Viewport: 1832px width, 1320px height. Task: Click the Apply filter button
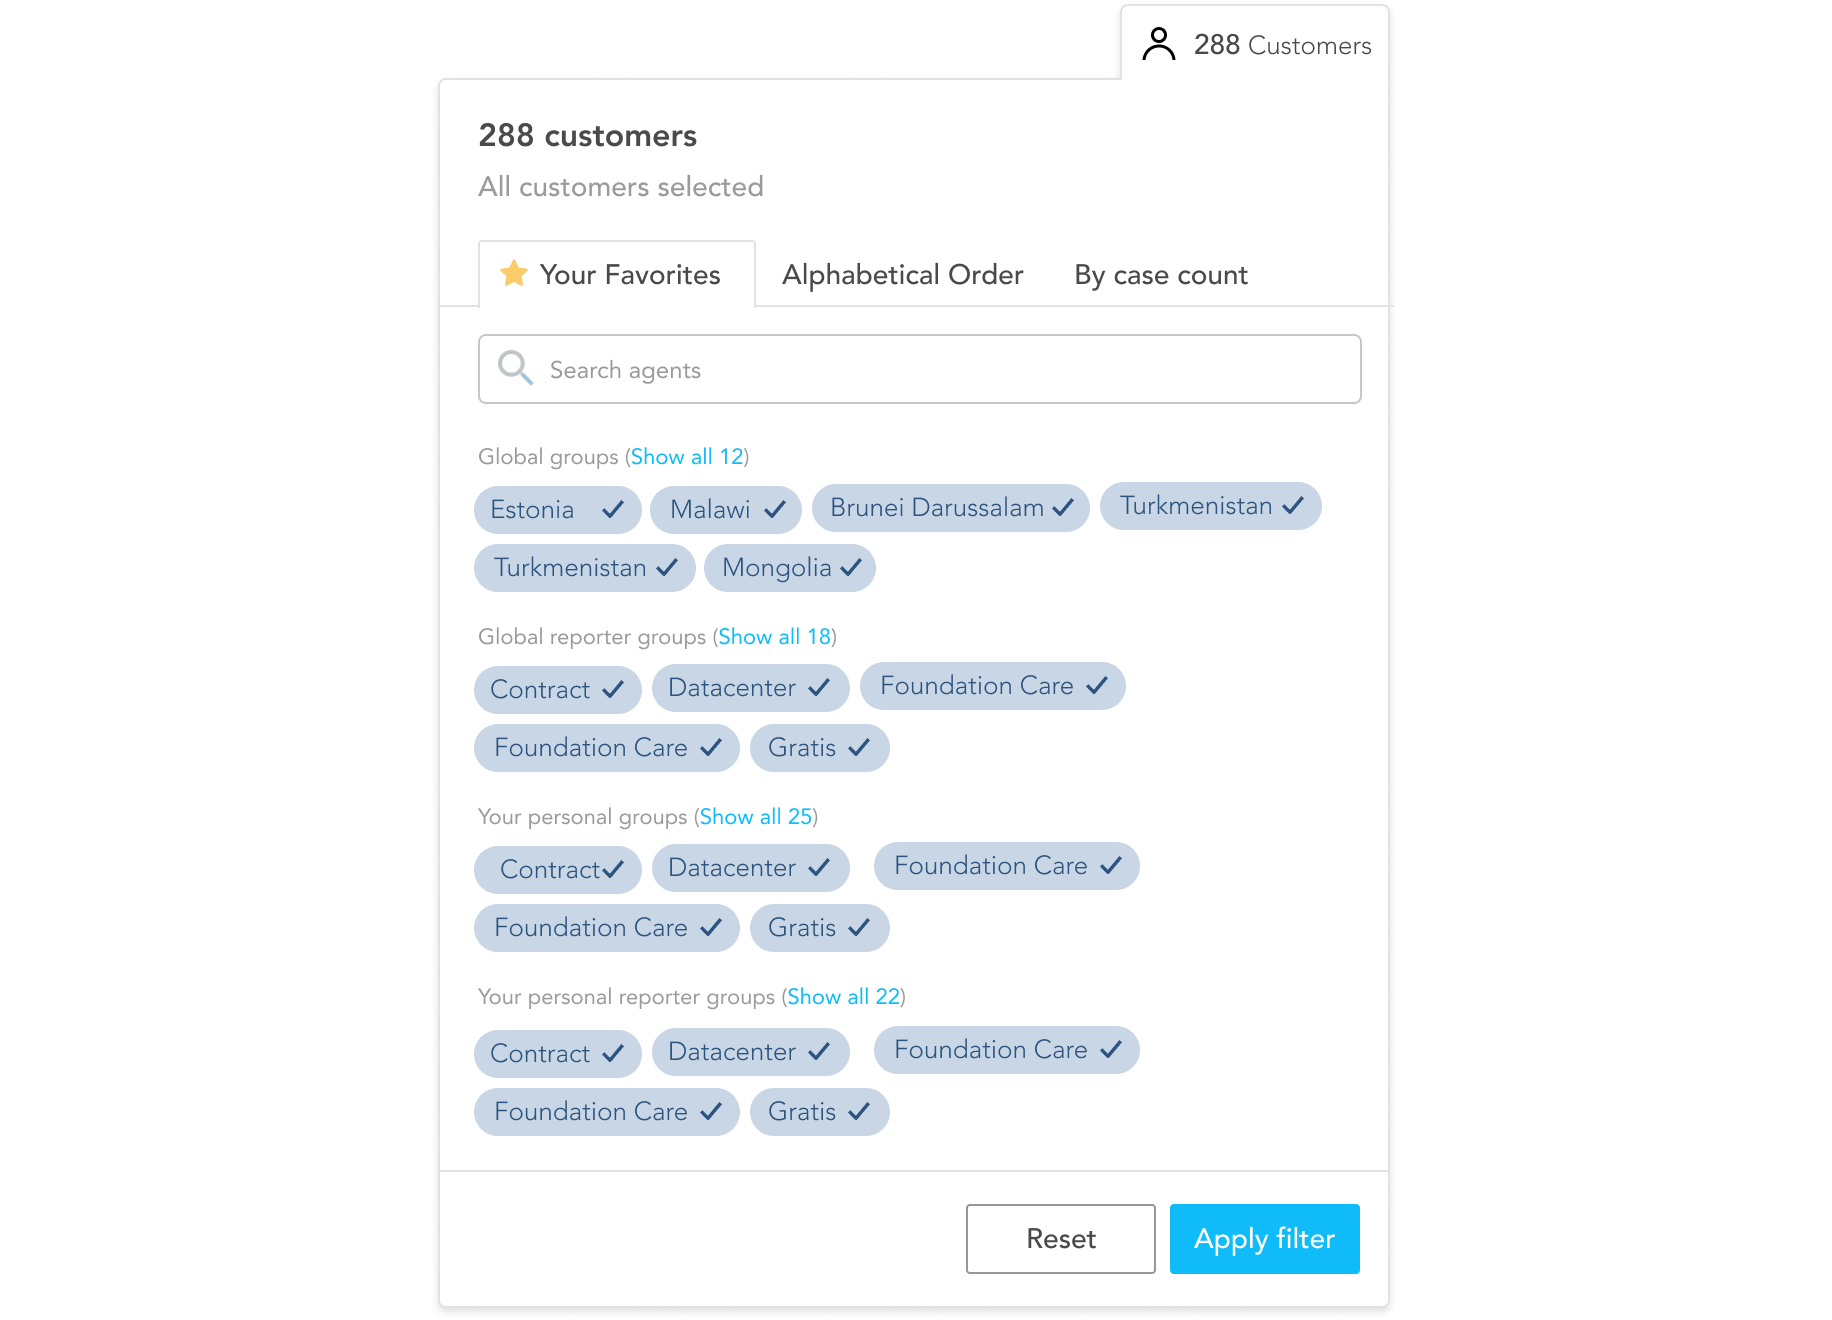point(1264,1239)
